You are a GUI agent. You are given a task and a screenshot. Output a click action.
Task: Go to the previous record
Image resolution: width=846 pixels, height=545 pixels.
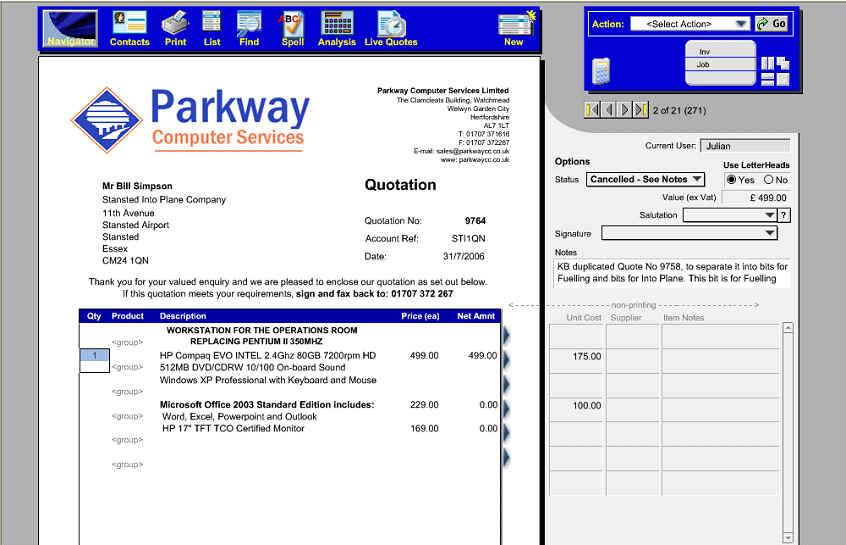[x=609, y=110]
